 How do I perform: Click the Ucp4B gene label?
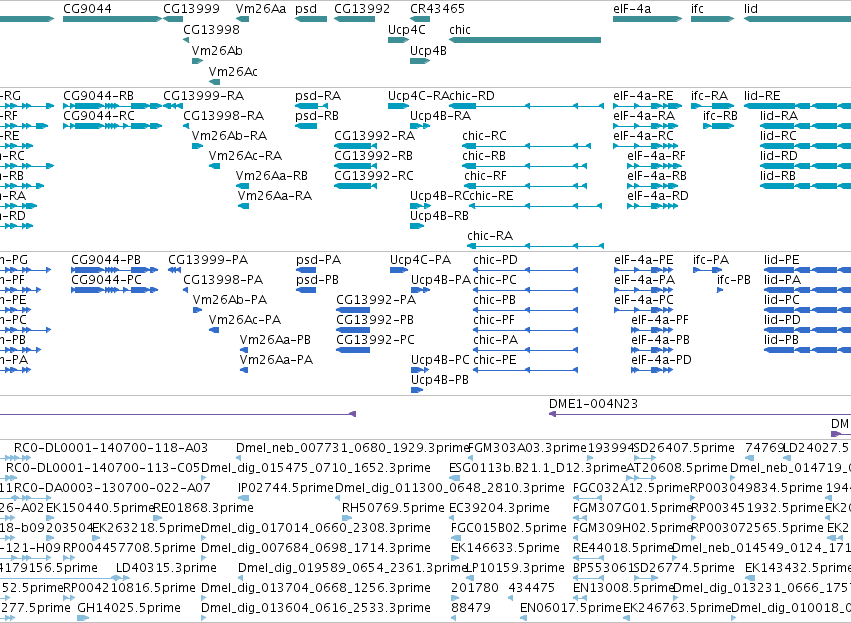click(428, 51)
